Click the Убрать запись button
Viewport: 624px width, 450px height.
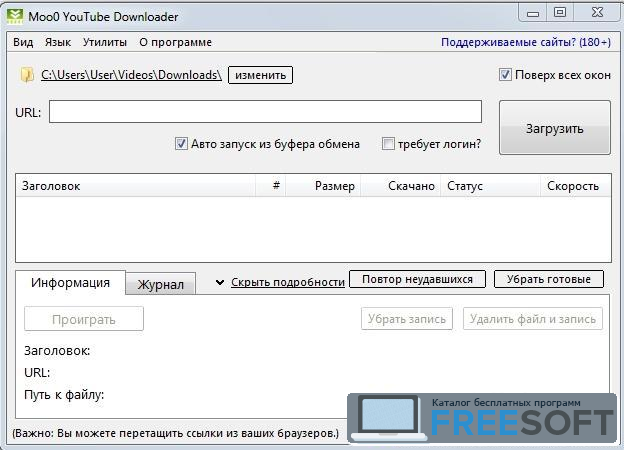pos(407,319)
